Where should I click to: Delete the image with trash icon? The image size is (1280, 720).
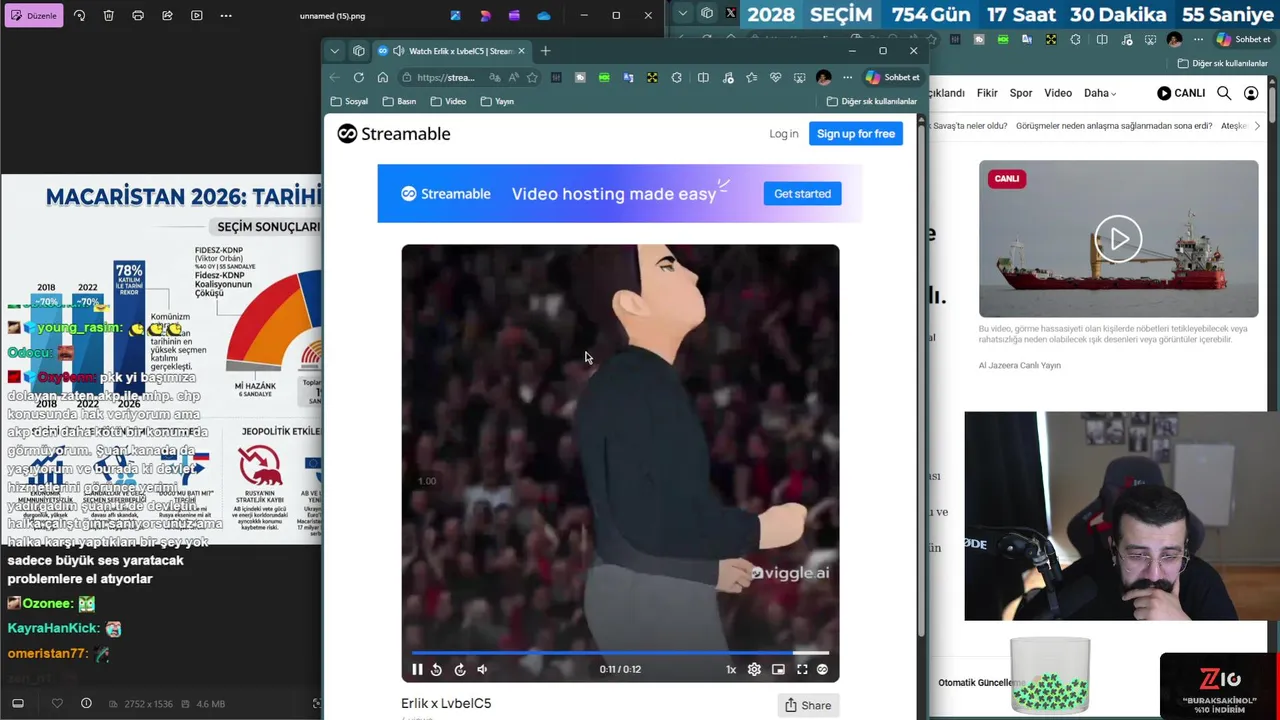109,16
